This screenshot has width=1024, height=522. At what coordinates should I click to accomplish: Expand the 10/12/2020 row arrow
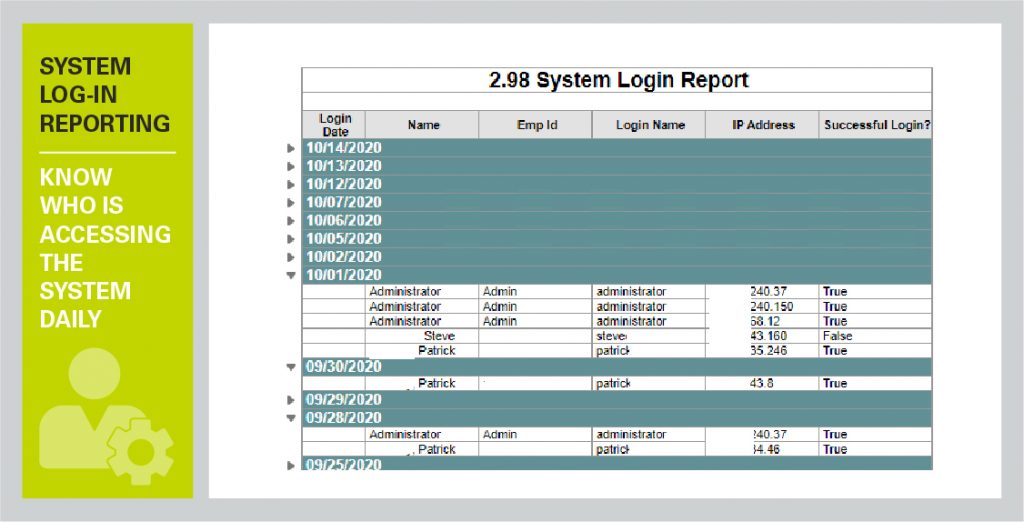[291, 184]
